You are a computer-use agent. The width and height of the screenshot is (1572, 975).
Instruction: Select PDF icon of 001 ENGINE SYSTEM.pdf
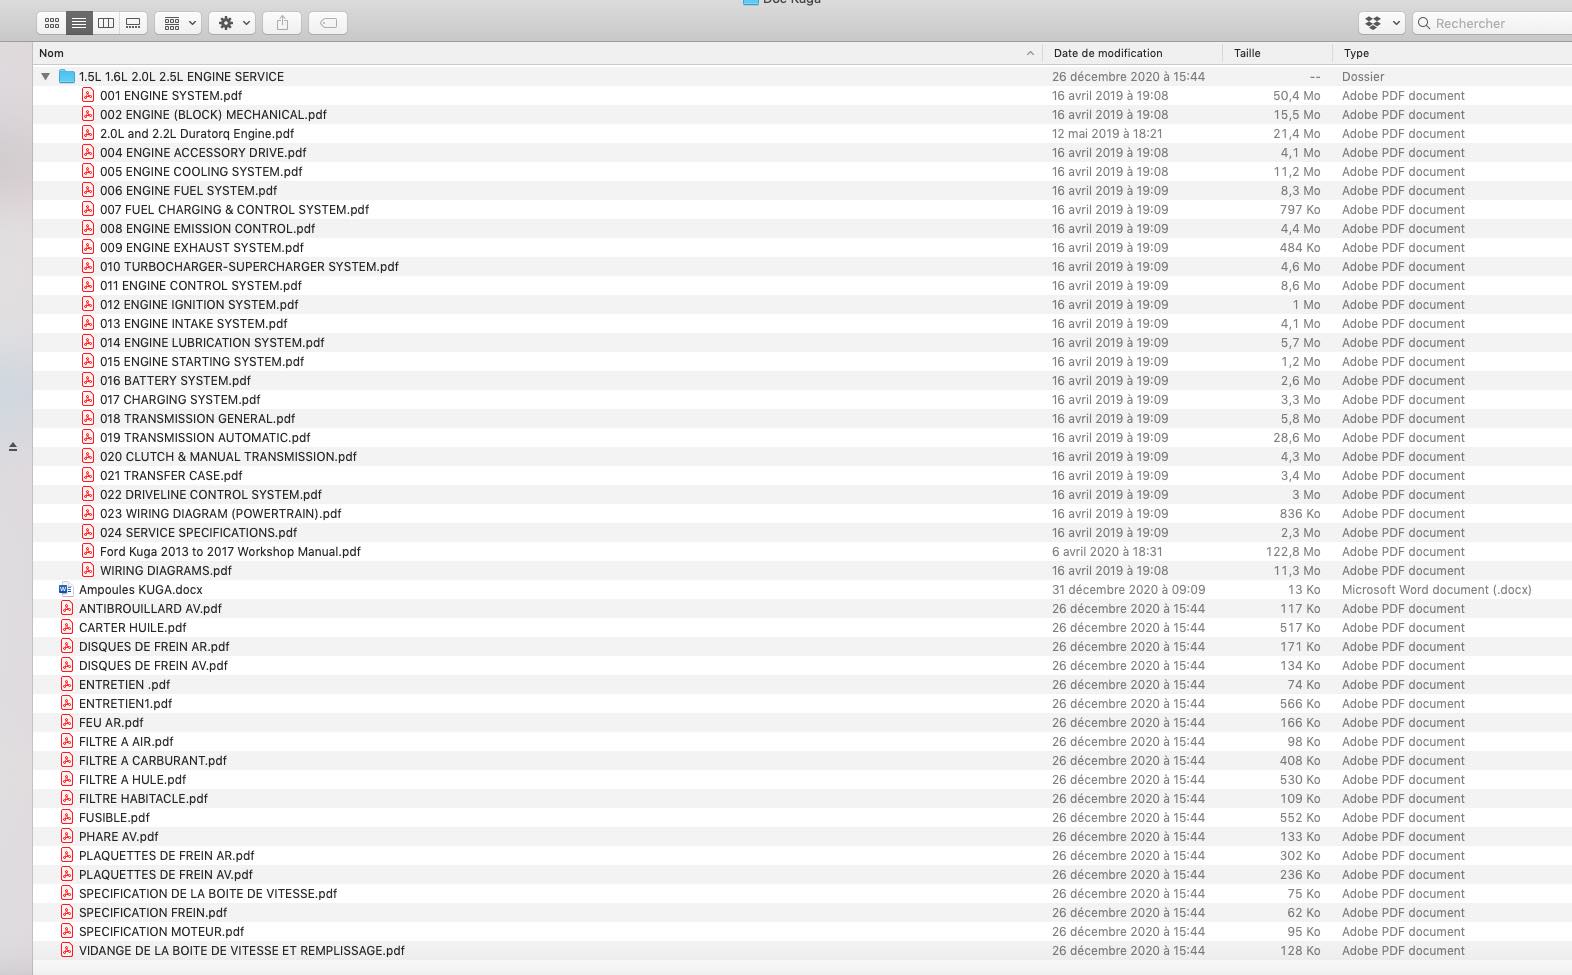pos(88,95)
